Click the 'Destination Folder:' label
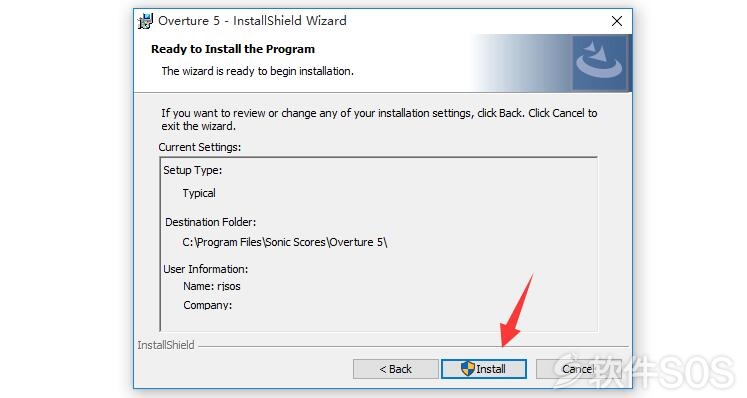This screenshot has width=747, height=398. (211, 222)
